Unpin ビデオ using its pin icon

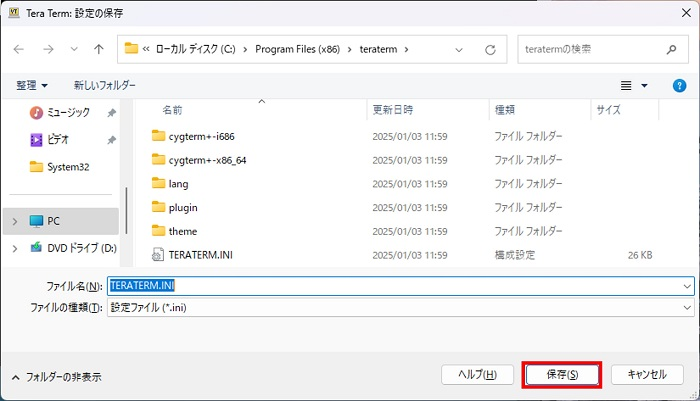(111, 140)
